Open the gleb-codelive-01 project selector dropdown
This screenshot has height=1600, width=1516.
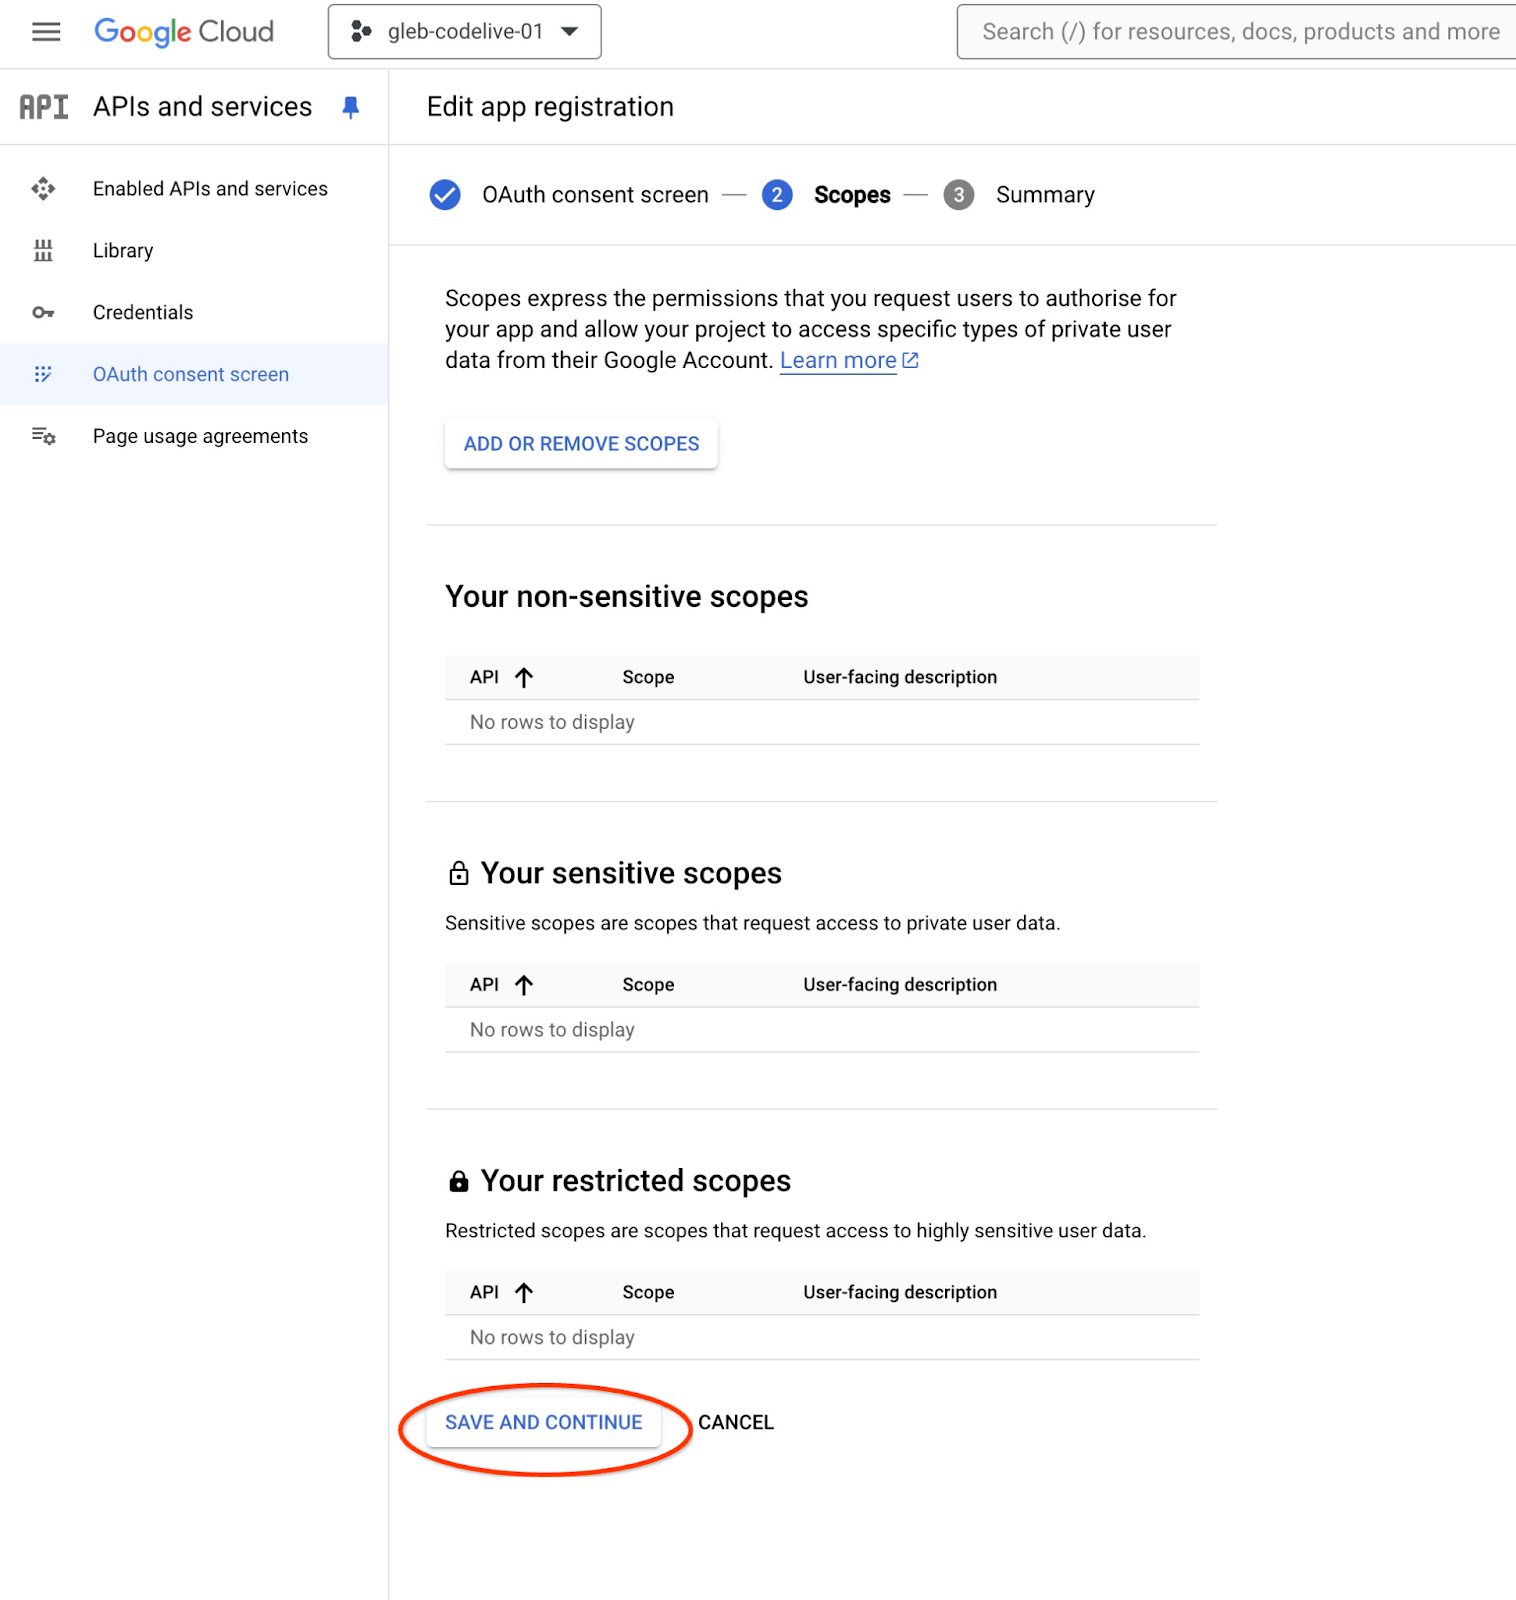pos(465,32)
